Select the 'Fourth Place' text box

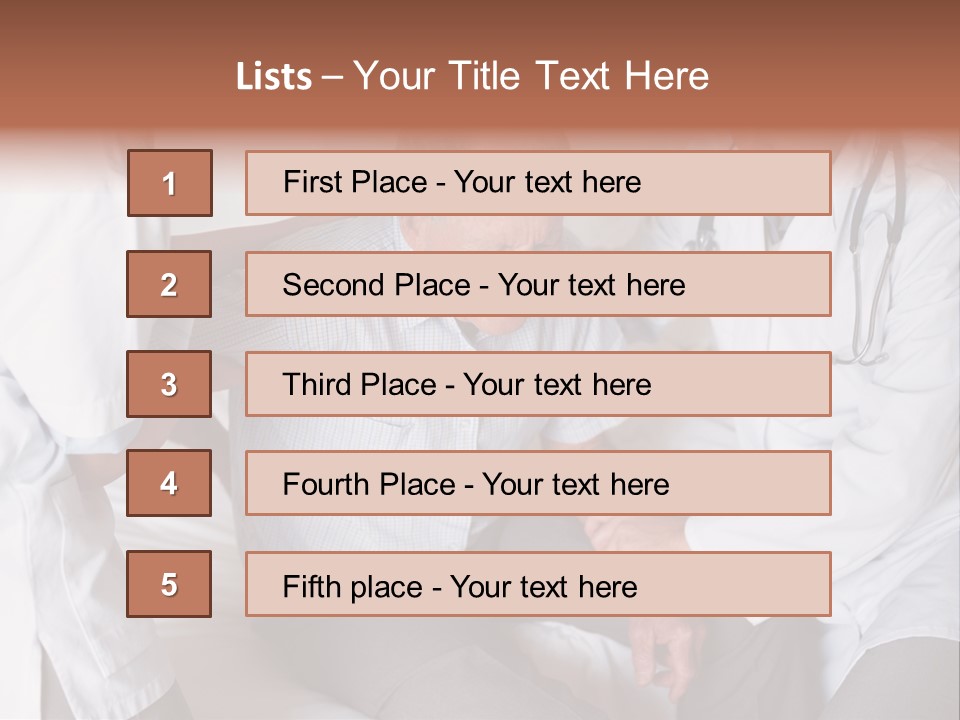click(538, 484)
